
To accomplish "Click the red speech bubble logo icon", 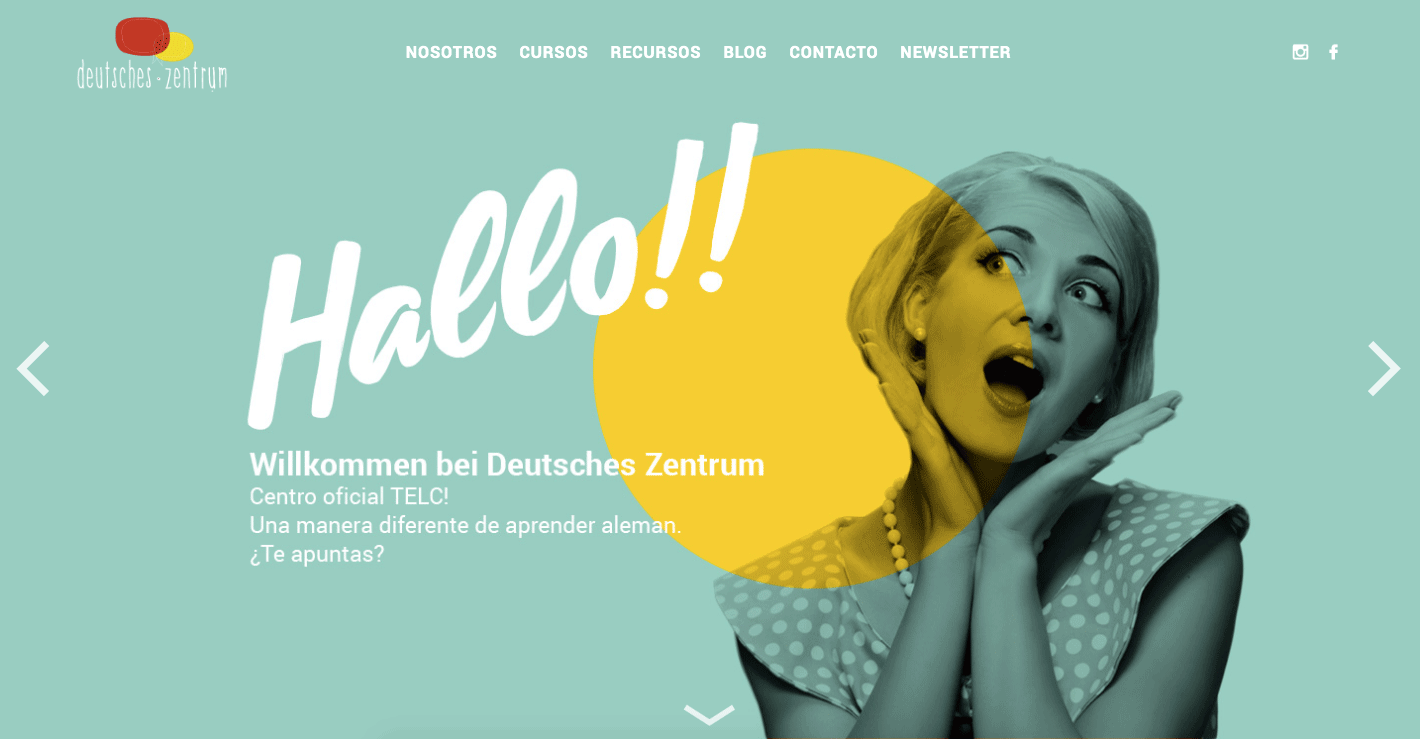I will [x=142, y=36].
